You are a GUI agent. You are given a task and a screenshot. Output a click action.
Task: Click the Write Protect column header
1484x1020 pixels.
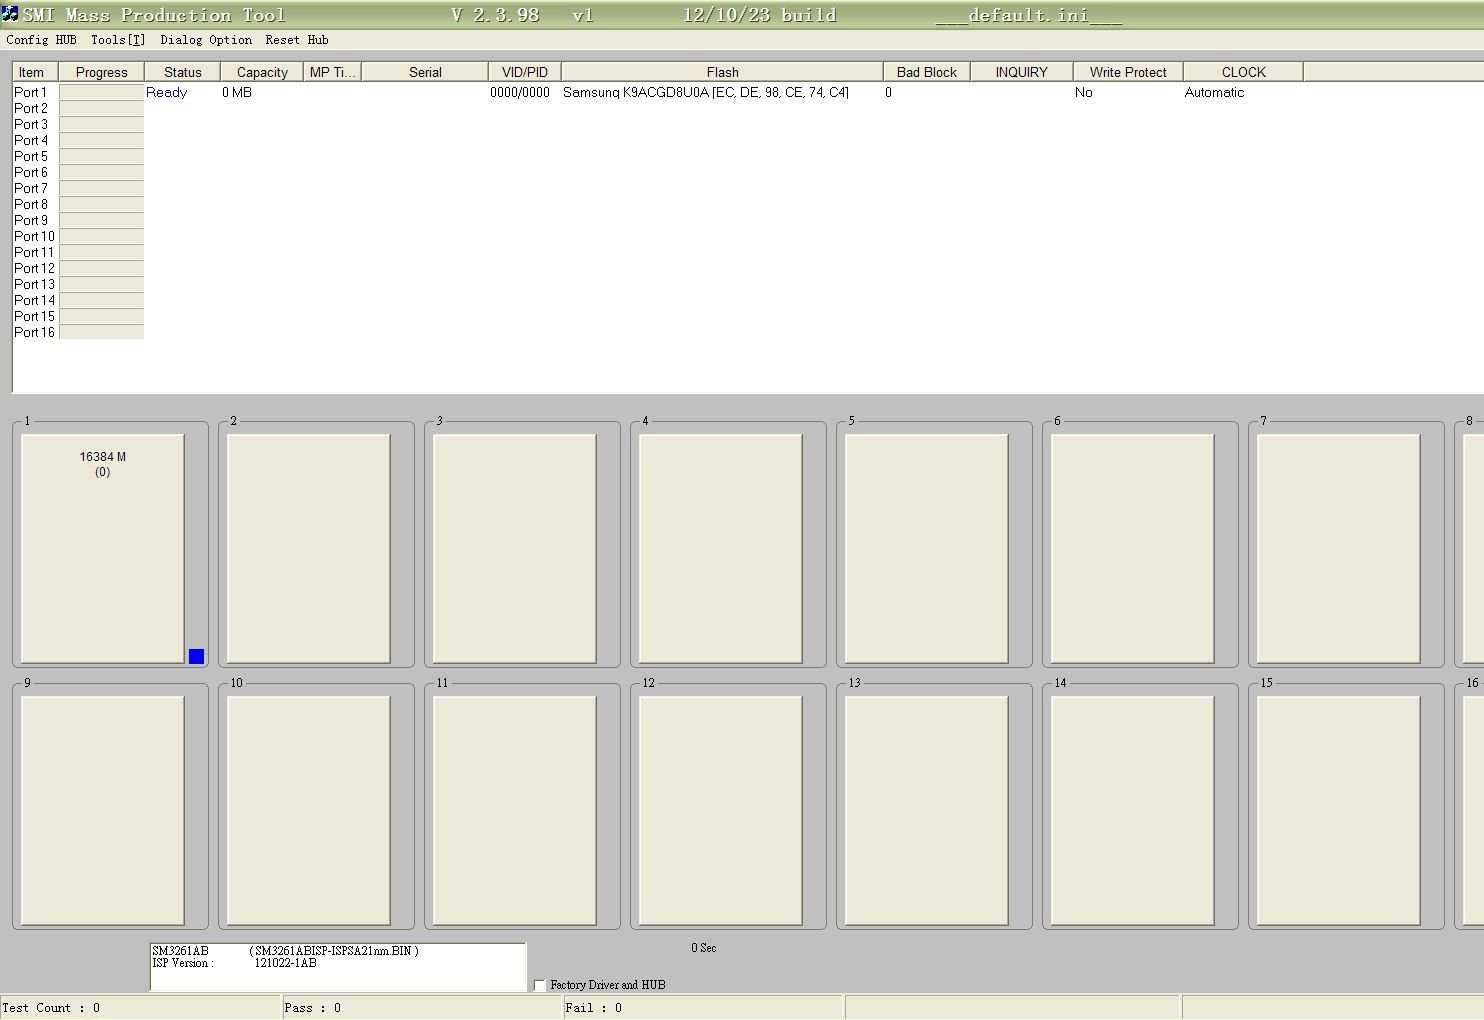coord(1128,72)
